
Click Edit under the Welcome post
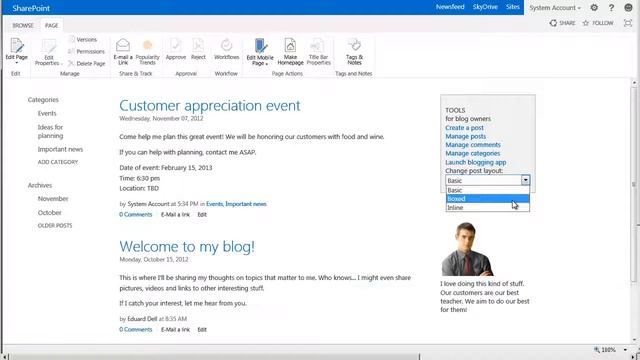tap(202, 329)
